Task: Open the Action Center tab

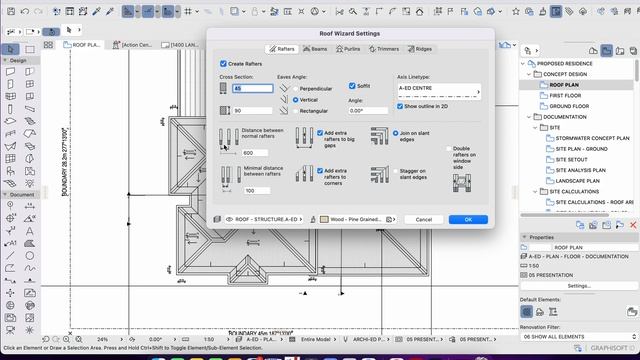Action: [x=132, y=45]
